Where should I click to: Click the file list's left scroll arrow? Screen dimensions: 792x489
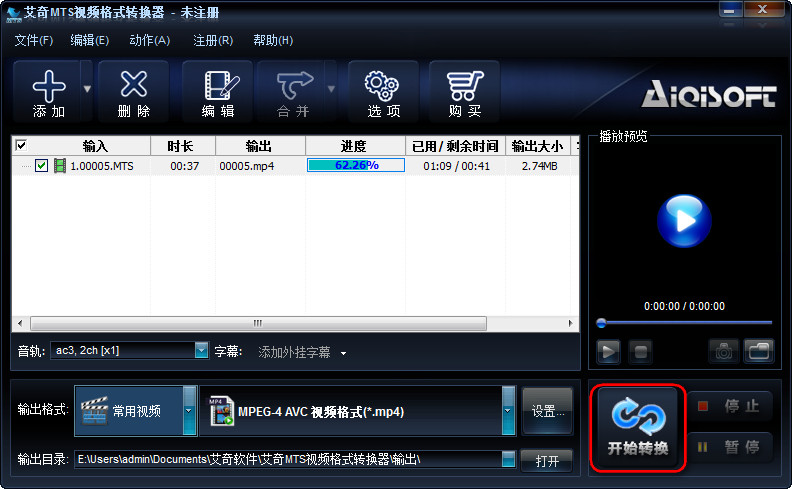tap(20, 323)
